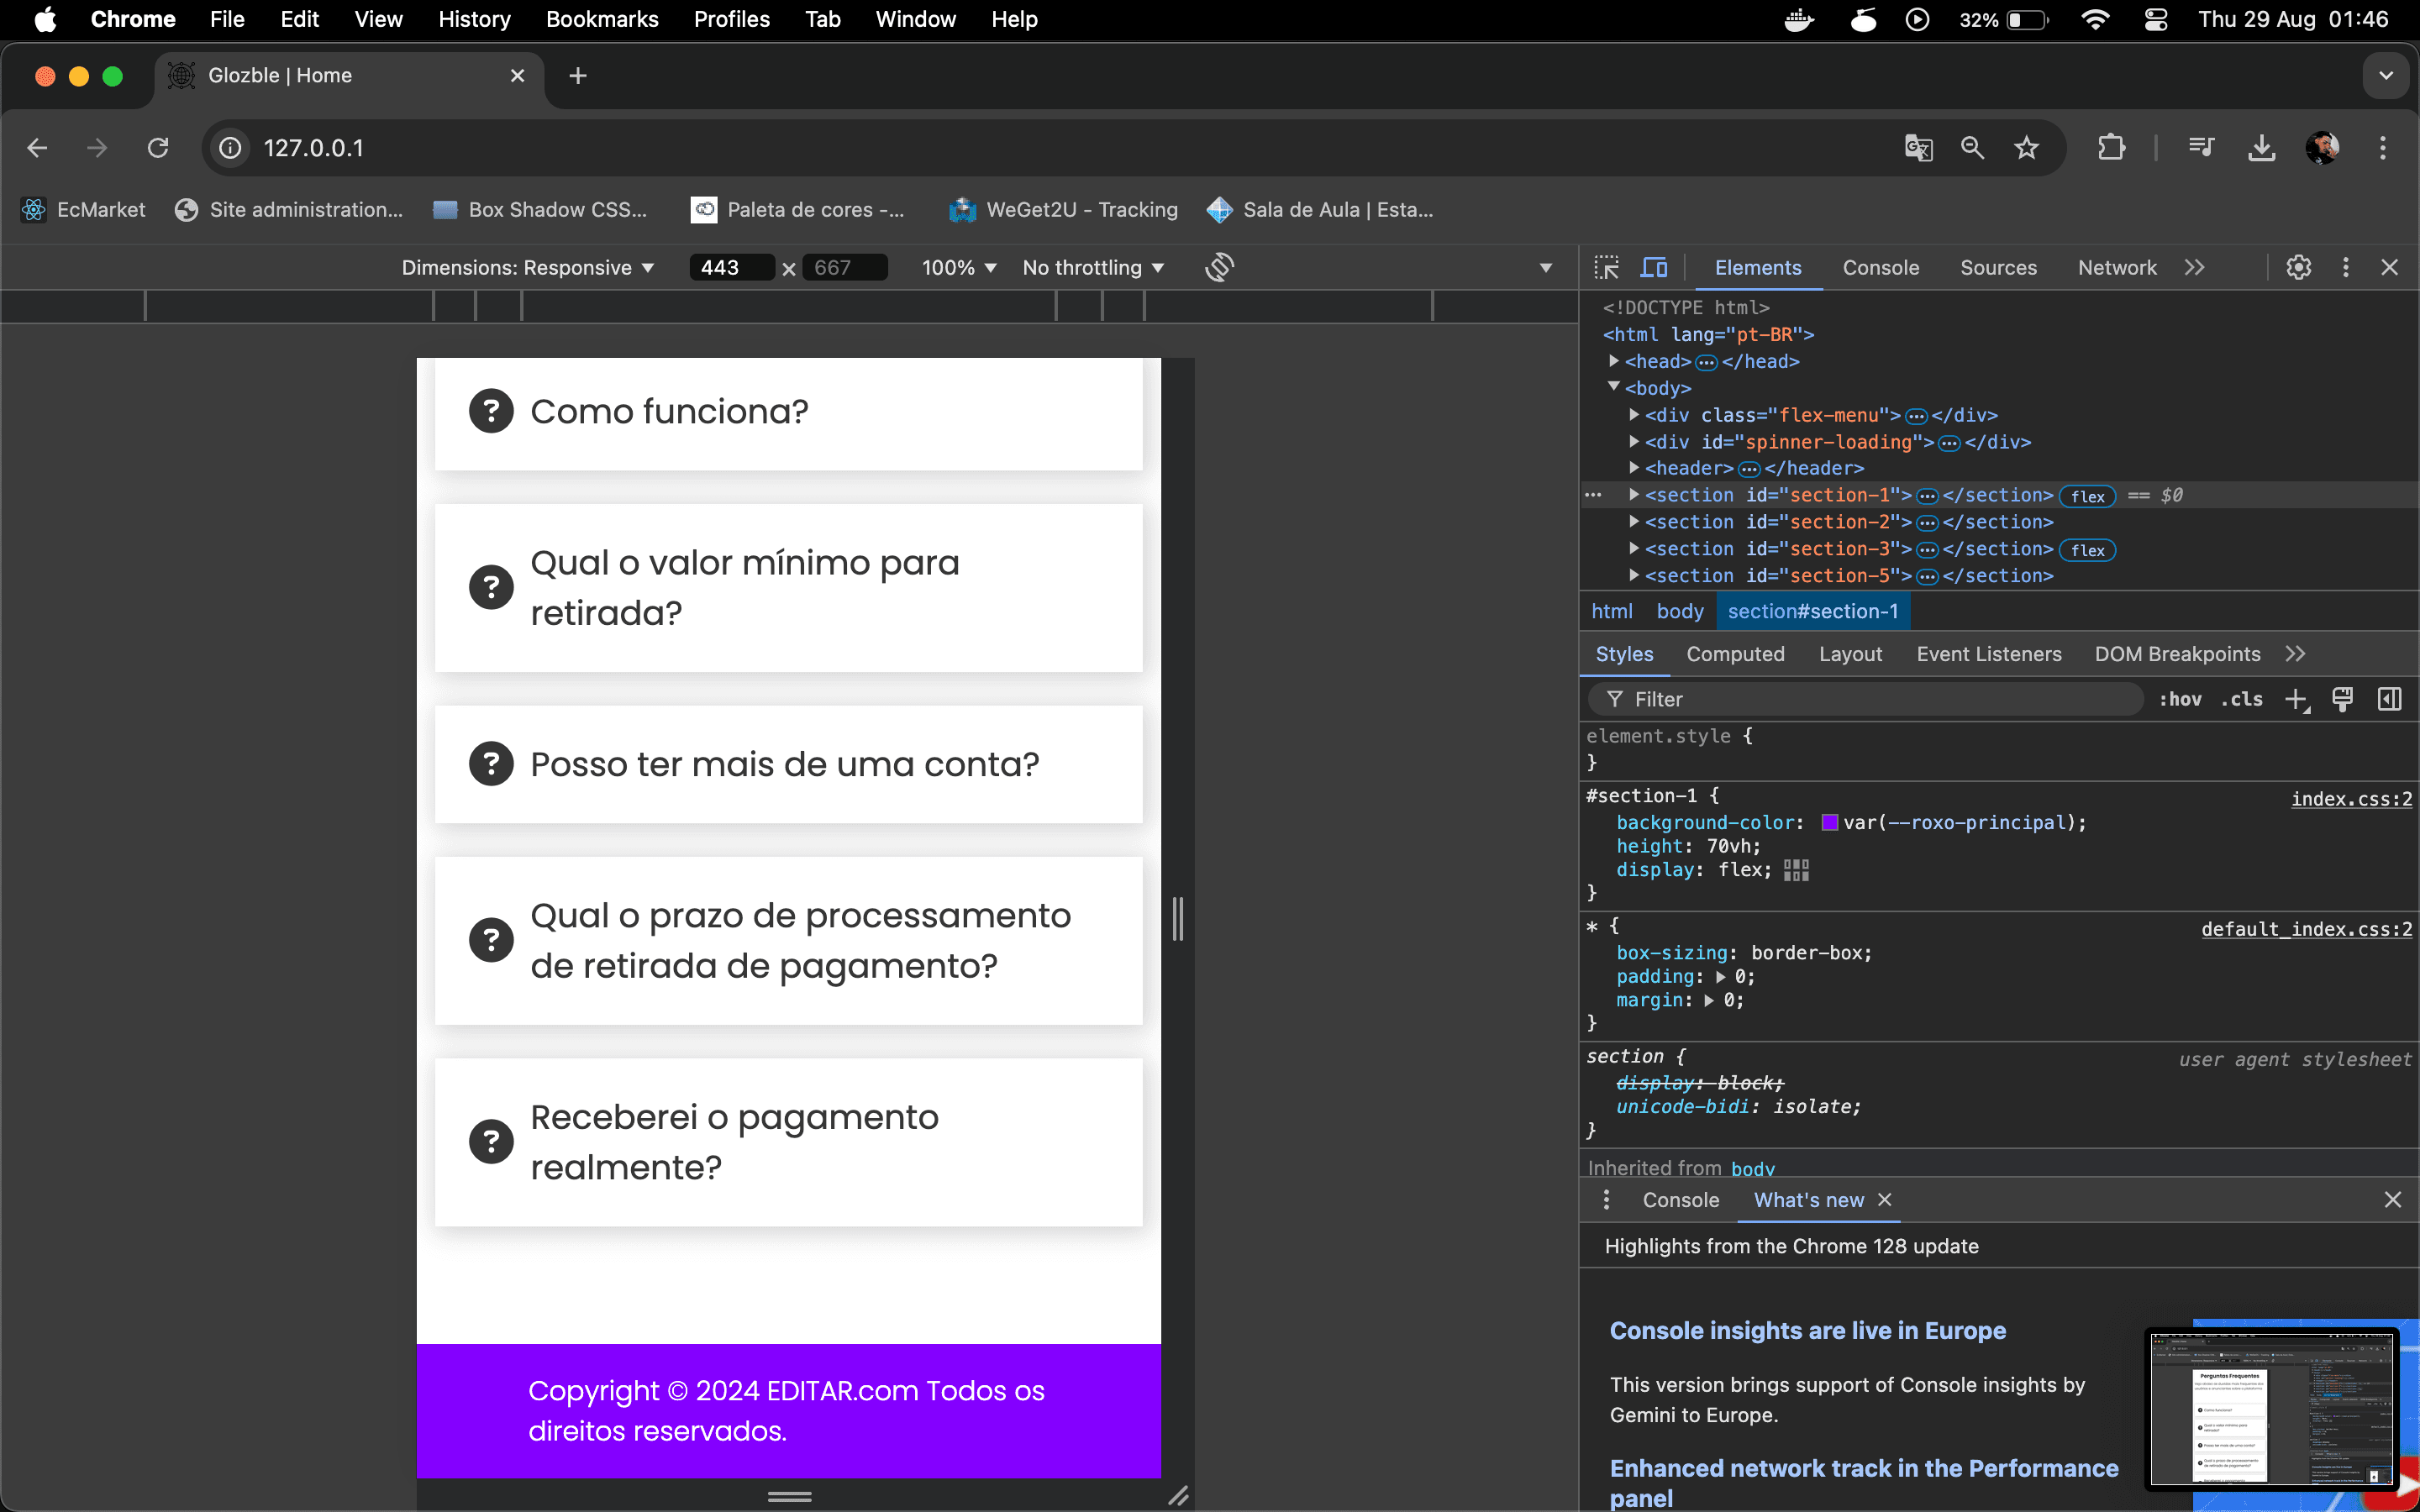Switch to the Network panel tab
Image resolution: width=2420 pixels, height=1512 pixels.
pyautogui.click(x=2117, y=268)
